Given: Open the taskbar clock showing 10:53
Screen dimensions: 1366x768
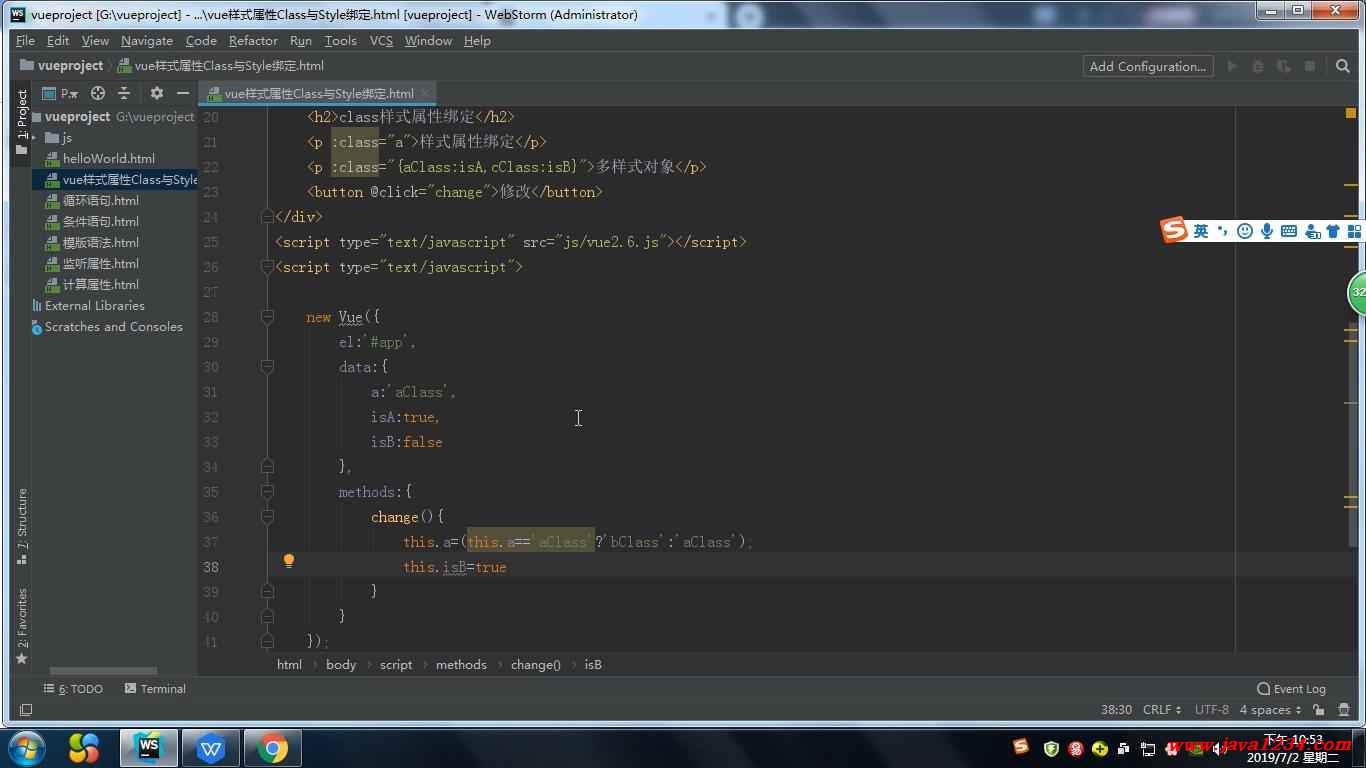Looking at the screenshot, I should coord(1293,749).
